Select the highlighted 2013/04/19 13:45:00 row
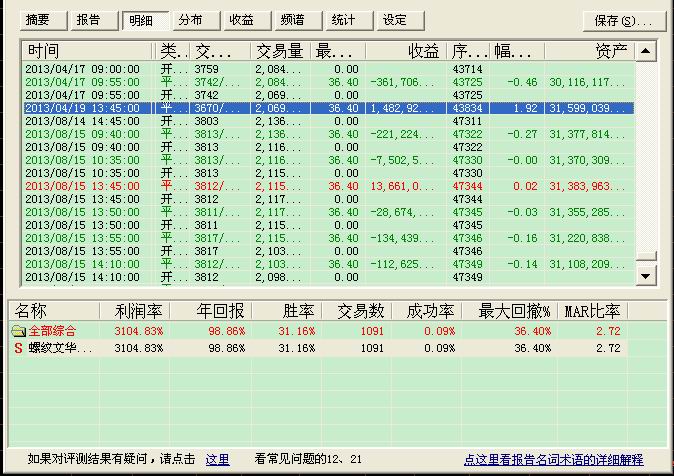This screenshot has height=476, width=674. click(x=329, y=108)
